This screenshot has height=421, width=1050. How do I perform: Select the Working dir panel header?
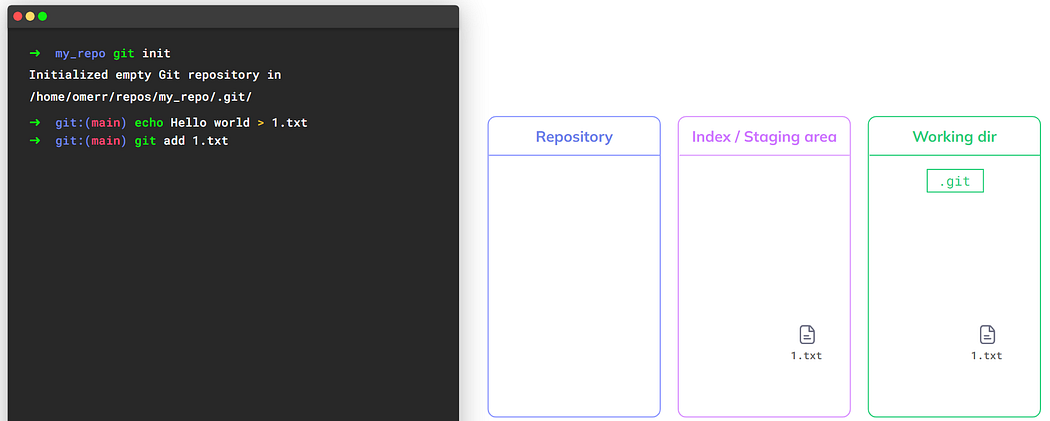(x=954, y=137)
